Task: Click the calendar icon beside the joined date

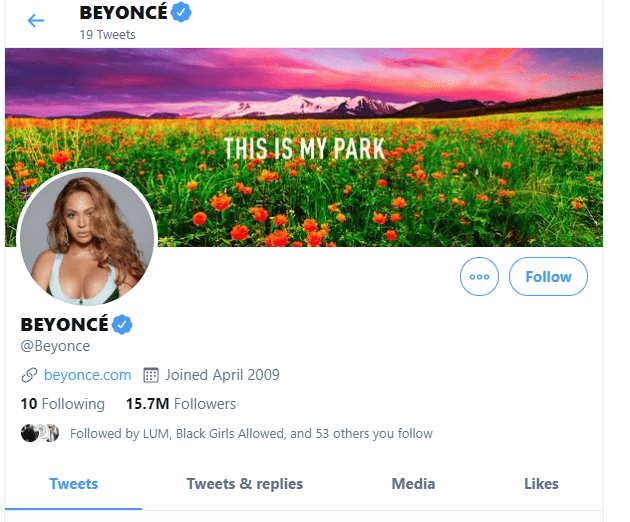Action: point(152,376)
